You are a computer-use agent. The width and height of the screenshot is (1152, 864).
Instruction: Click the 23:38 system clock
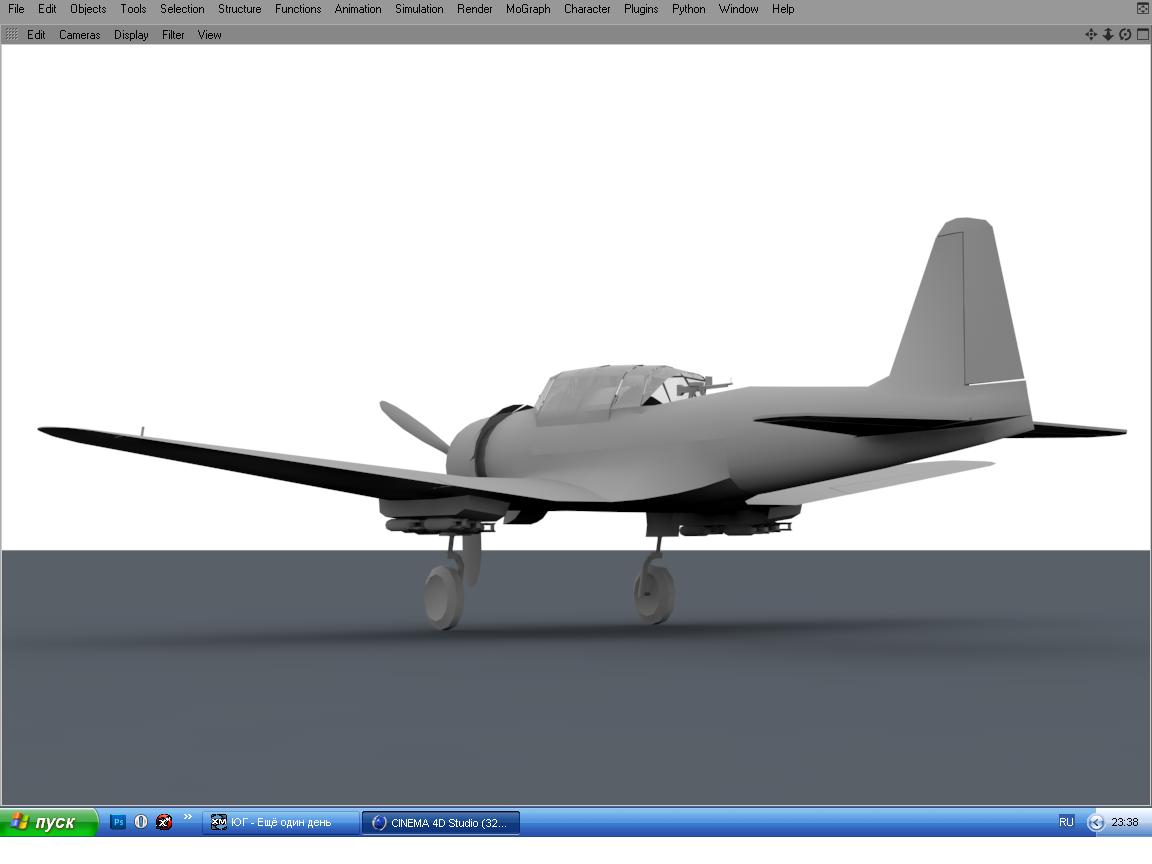tap(1125, 822)
